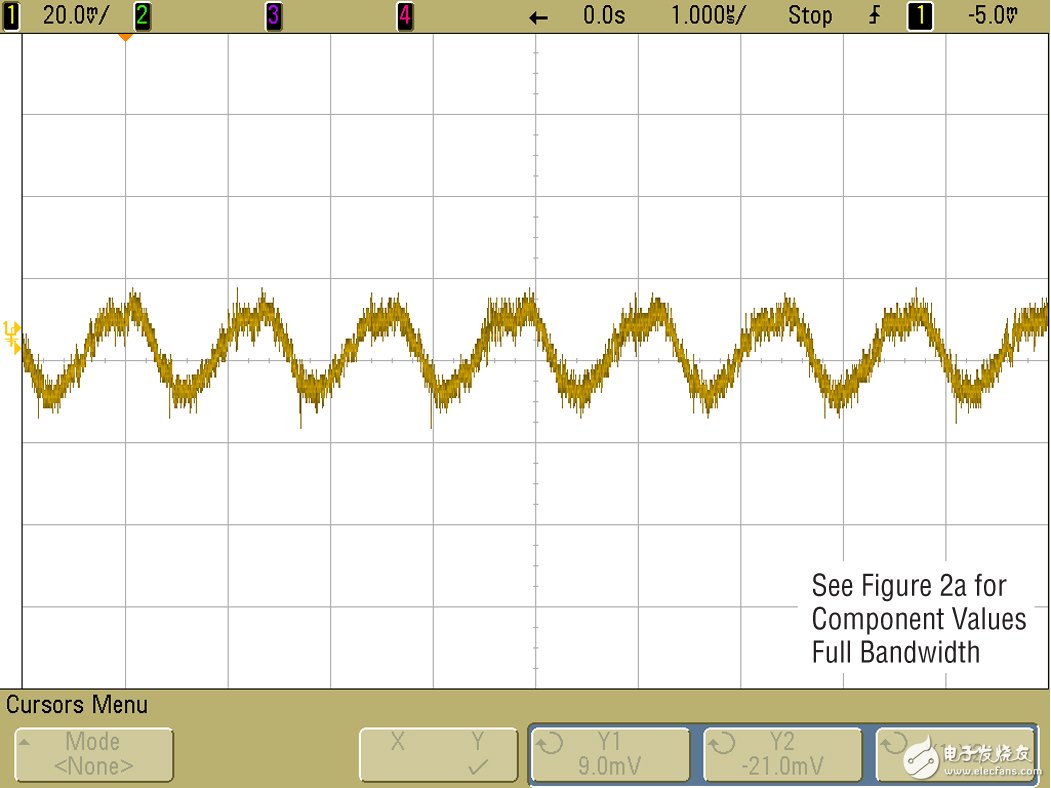Viewport: 1051px width, 788px height.
Task: Click the left arrow delay reference icon
Action: point(538,17)
